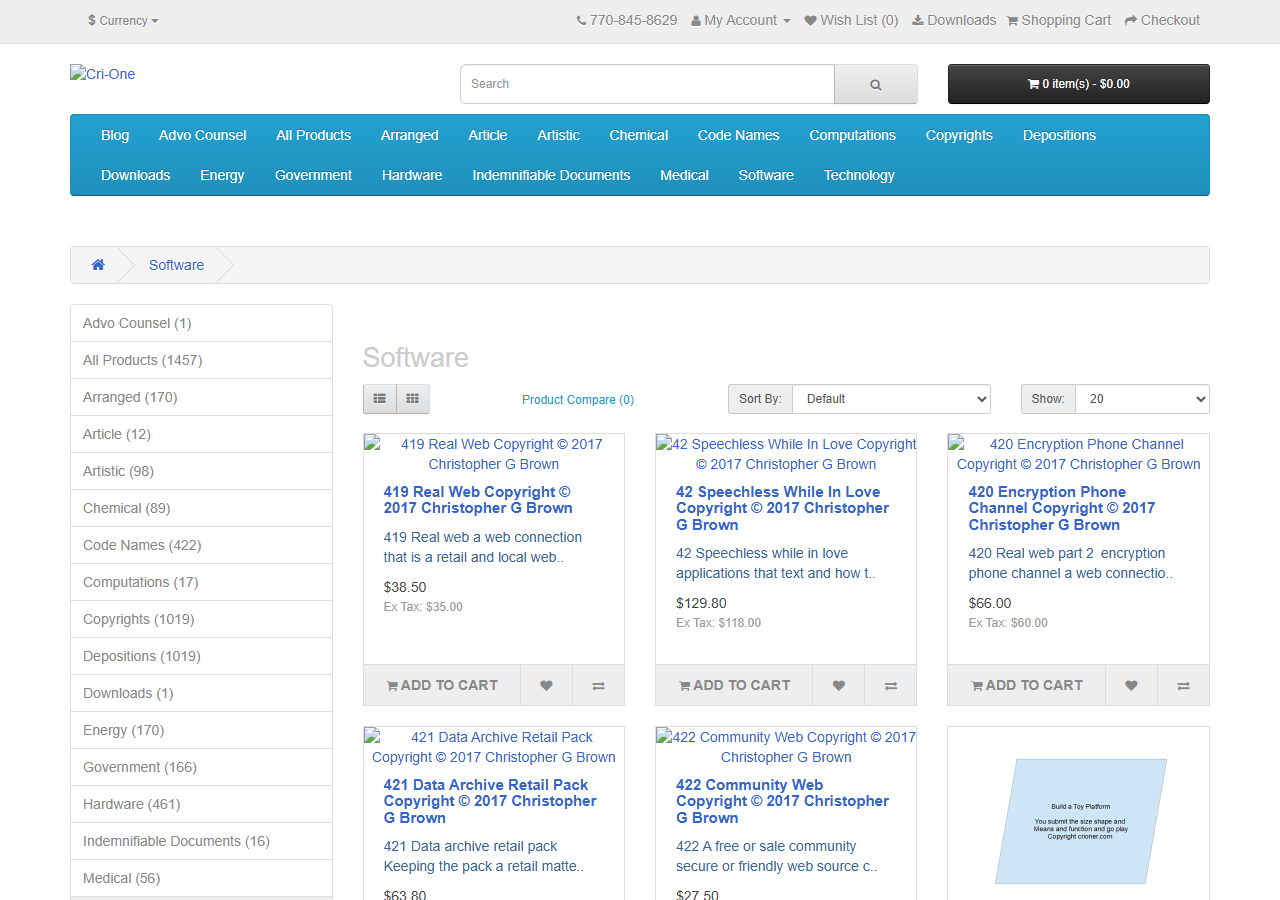The height and width of the screenshot is (900, 1280).
Task: Open Shopping Cart link in top bar
Action: (x=1058, y=20)
